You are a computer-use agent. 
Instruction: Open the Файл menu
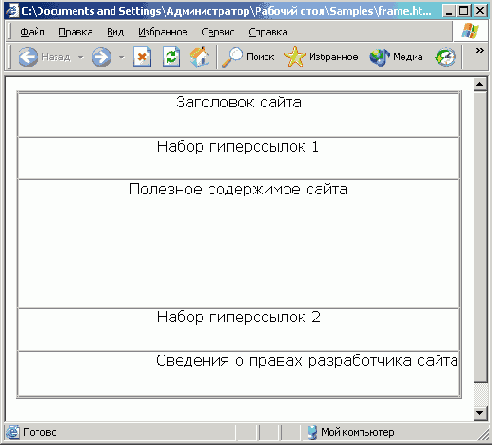coord(32,32)
